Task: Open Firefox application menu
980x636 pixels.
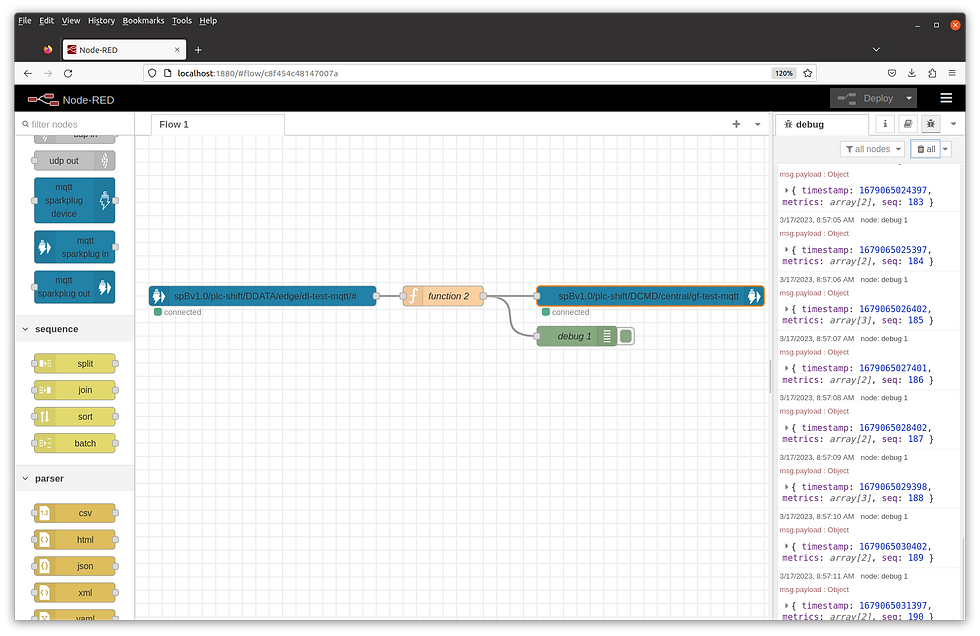Action: click(952, 73)
